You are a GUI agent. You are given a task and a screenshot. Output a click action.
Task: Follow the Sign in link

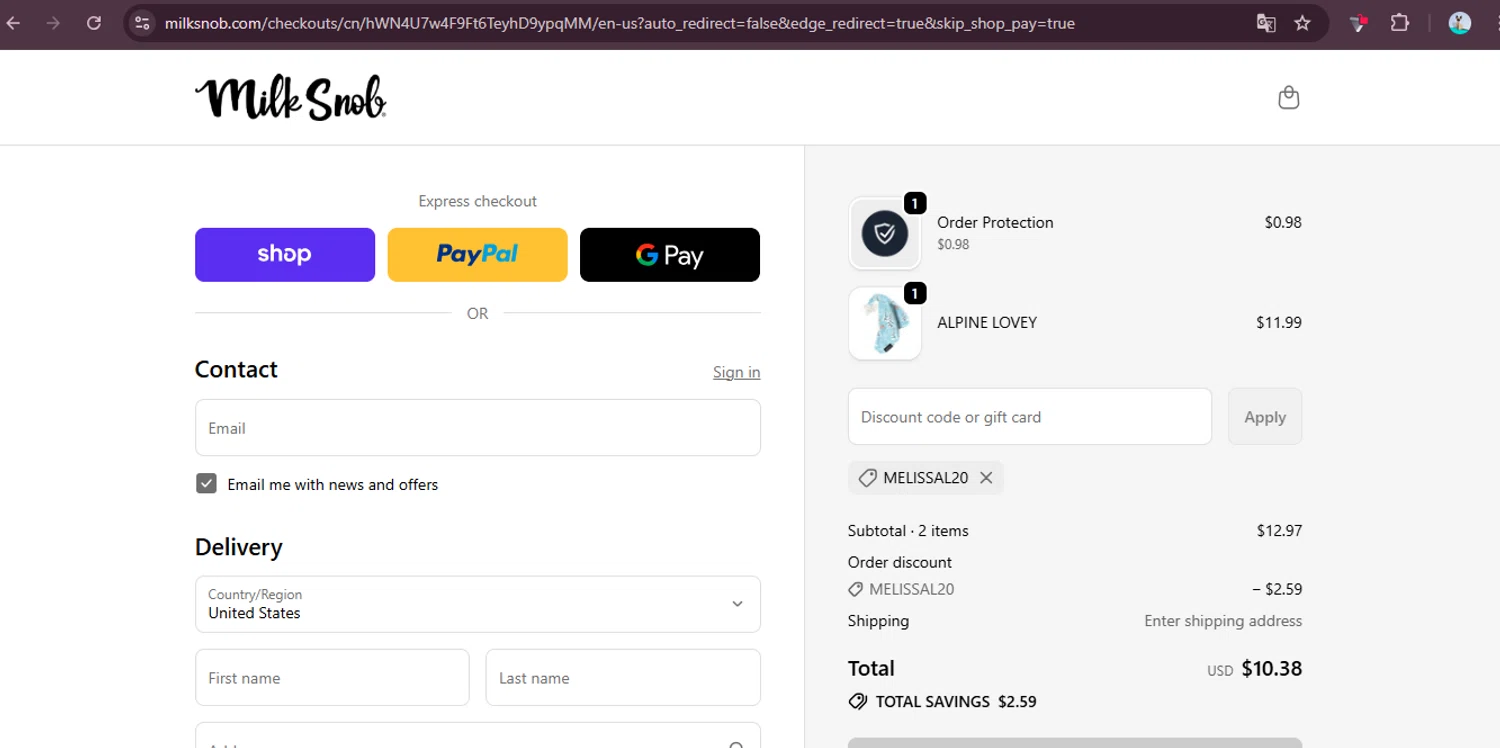736,372
